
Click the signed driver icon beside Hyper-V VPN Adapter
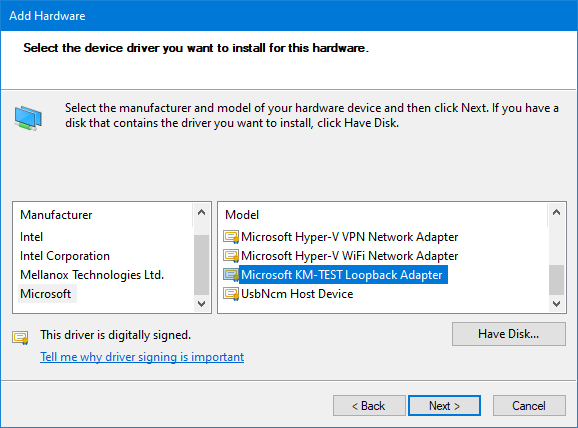(x=231, y=237)
